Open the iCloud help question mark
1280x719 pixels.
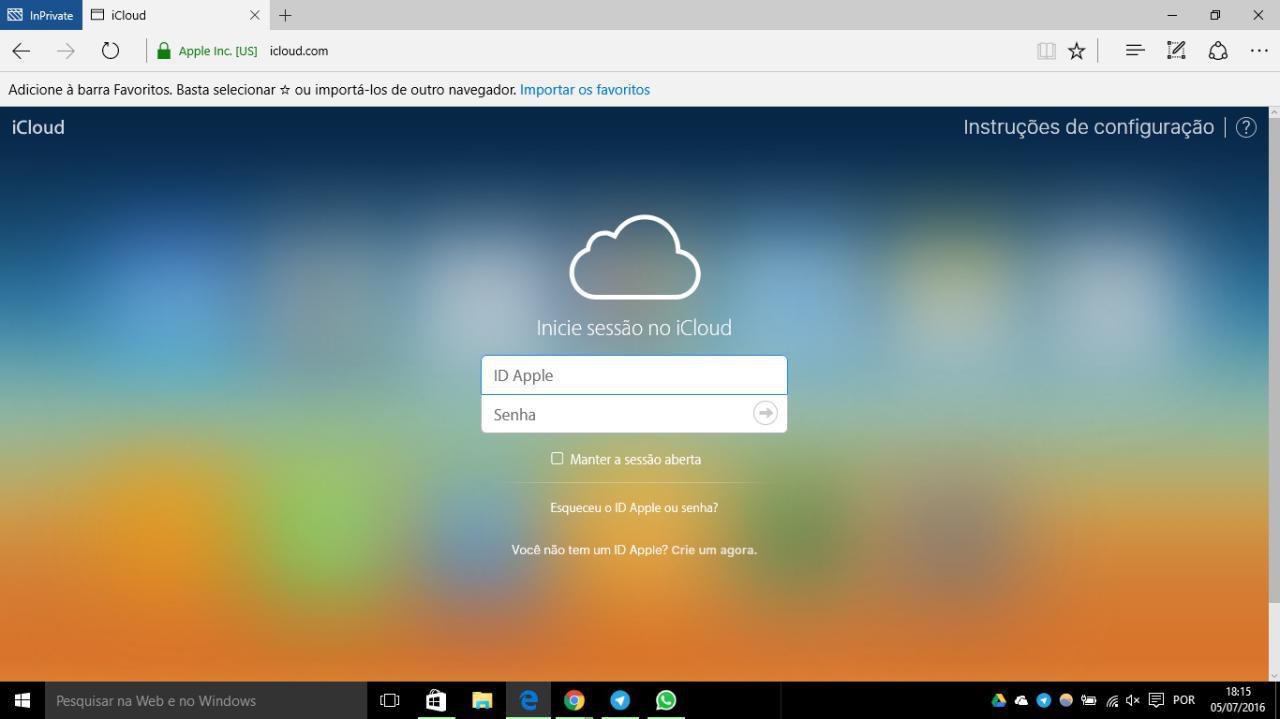pos(1246,127)
